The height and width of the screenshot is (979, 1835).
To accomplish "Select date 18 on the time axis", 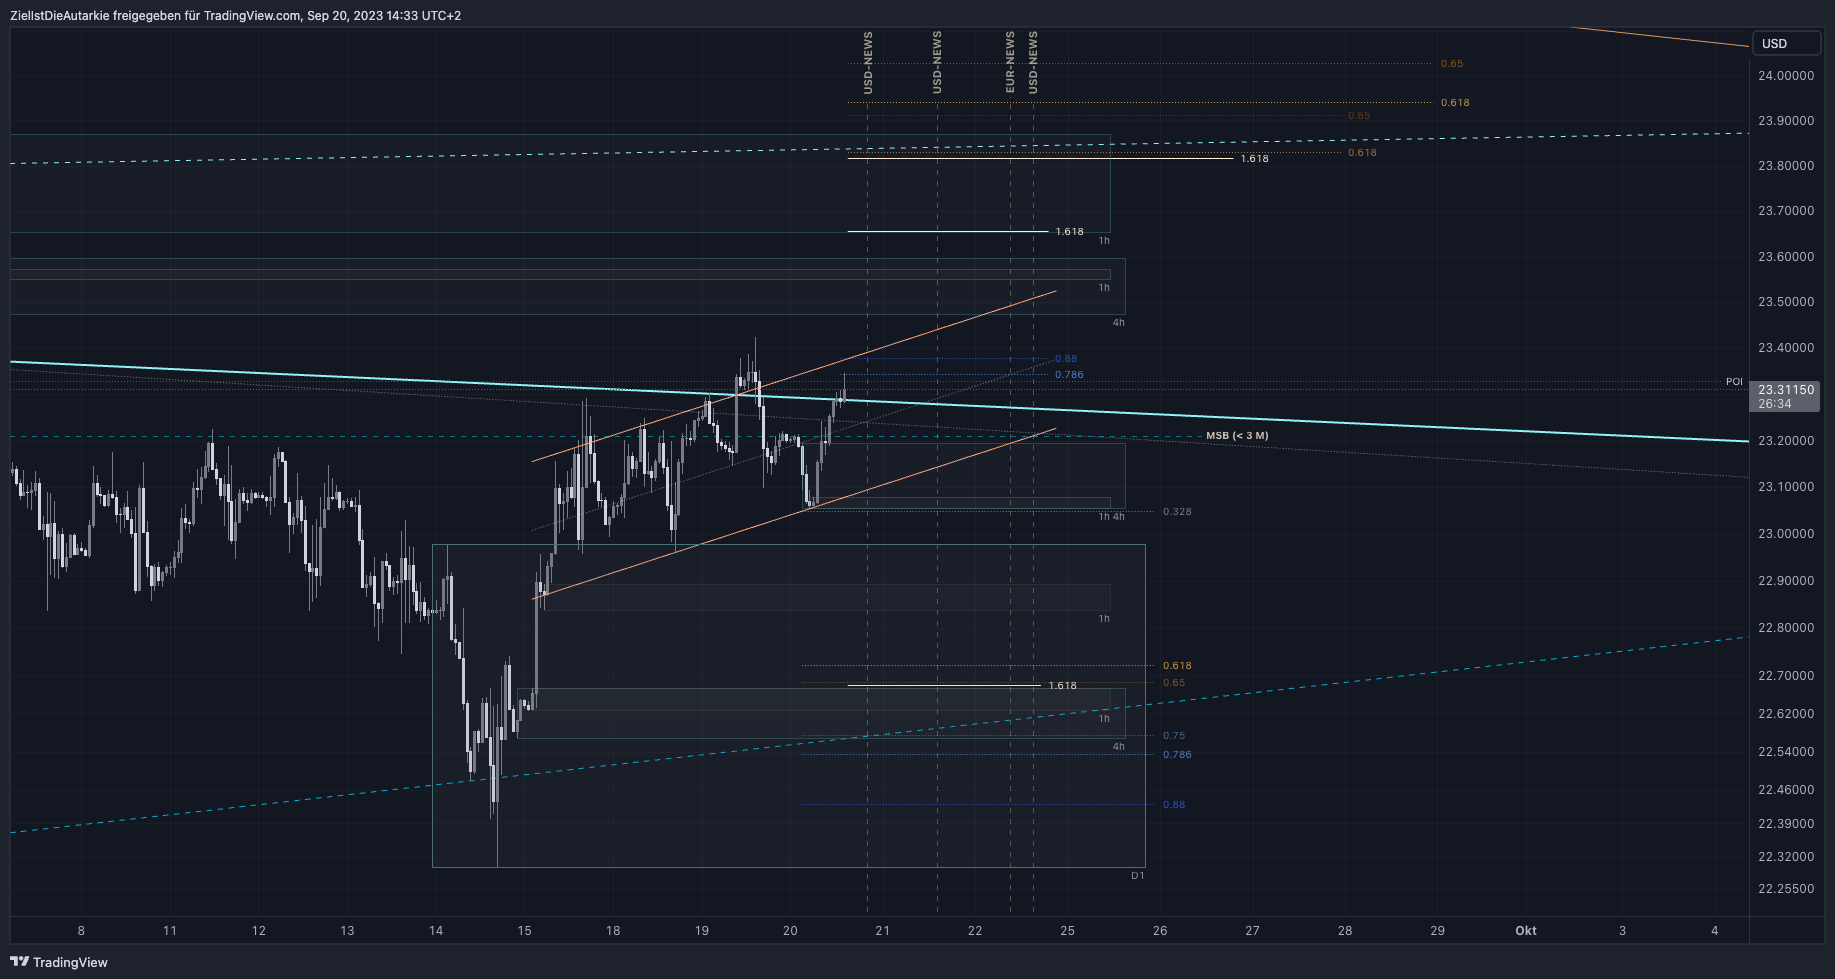I will 613,931.
